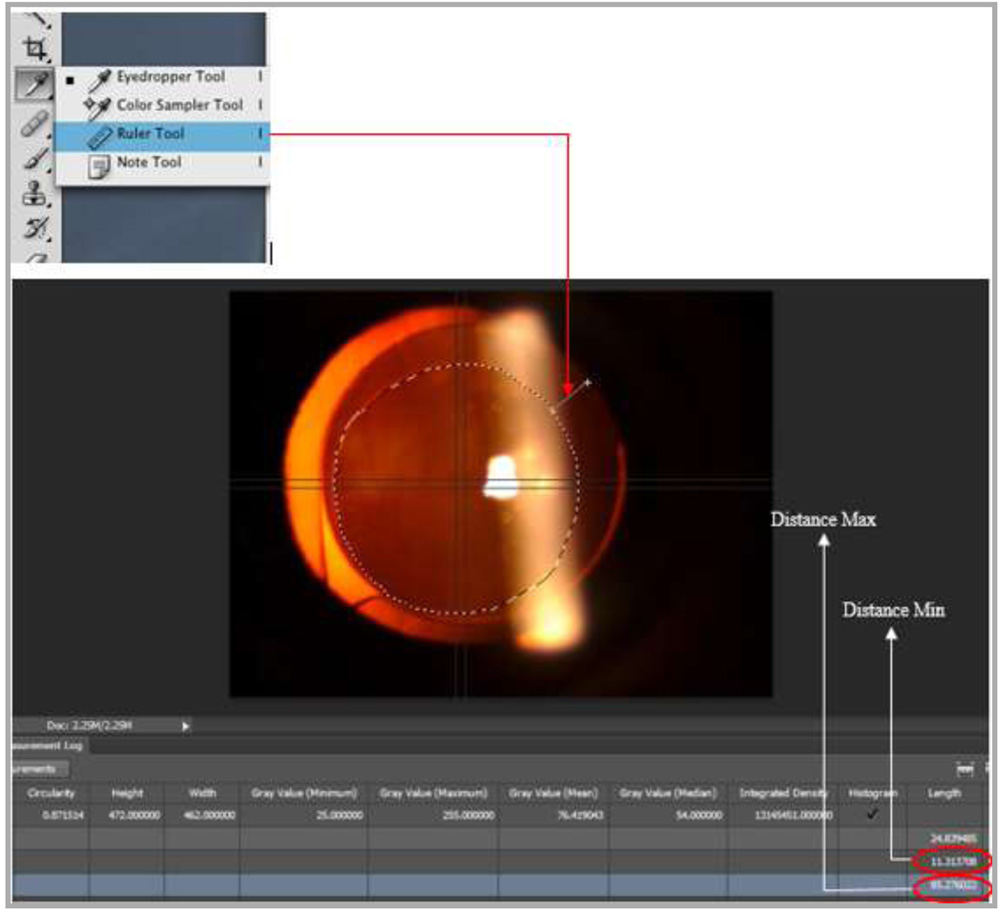Toggle the Histogram checkmark in first row
Viewport: 1000px width, 909px height.
[x=872, y=814]
